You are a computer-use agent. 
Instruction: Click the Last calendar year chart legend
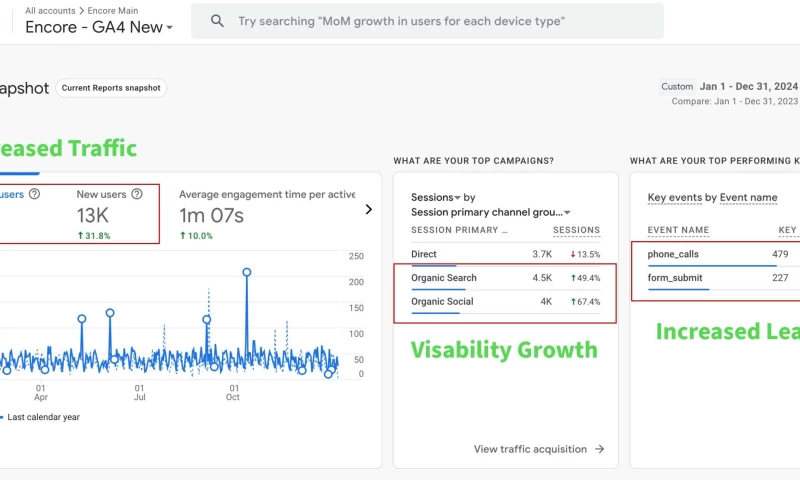click(x=43, y=417)
